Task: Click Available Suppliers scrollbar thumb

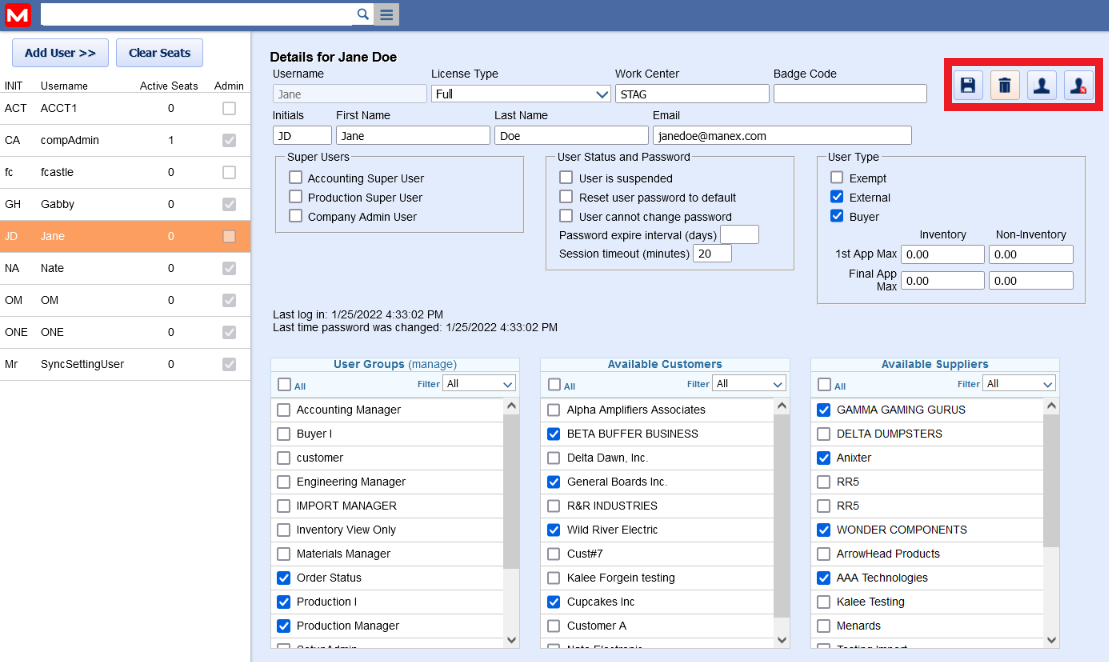Action: pyautogui.click(x=1051, y=480)
